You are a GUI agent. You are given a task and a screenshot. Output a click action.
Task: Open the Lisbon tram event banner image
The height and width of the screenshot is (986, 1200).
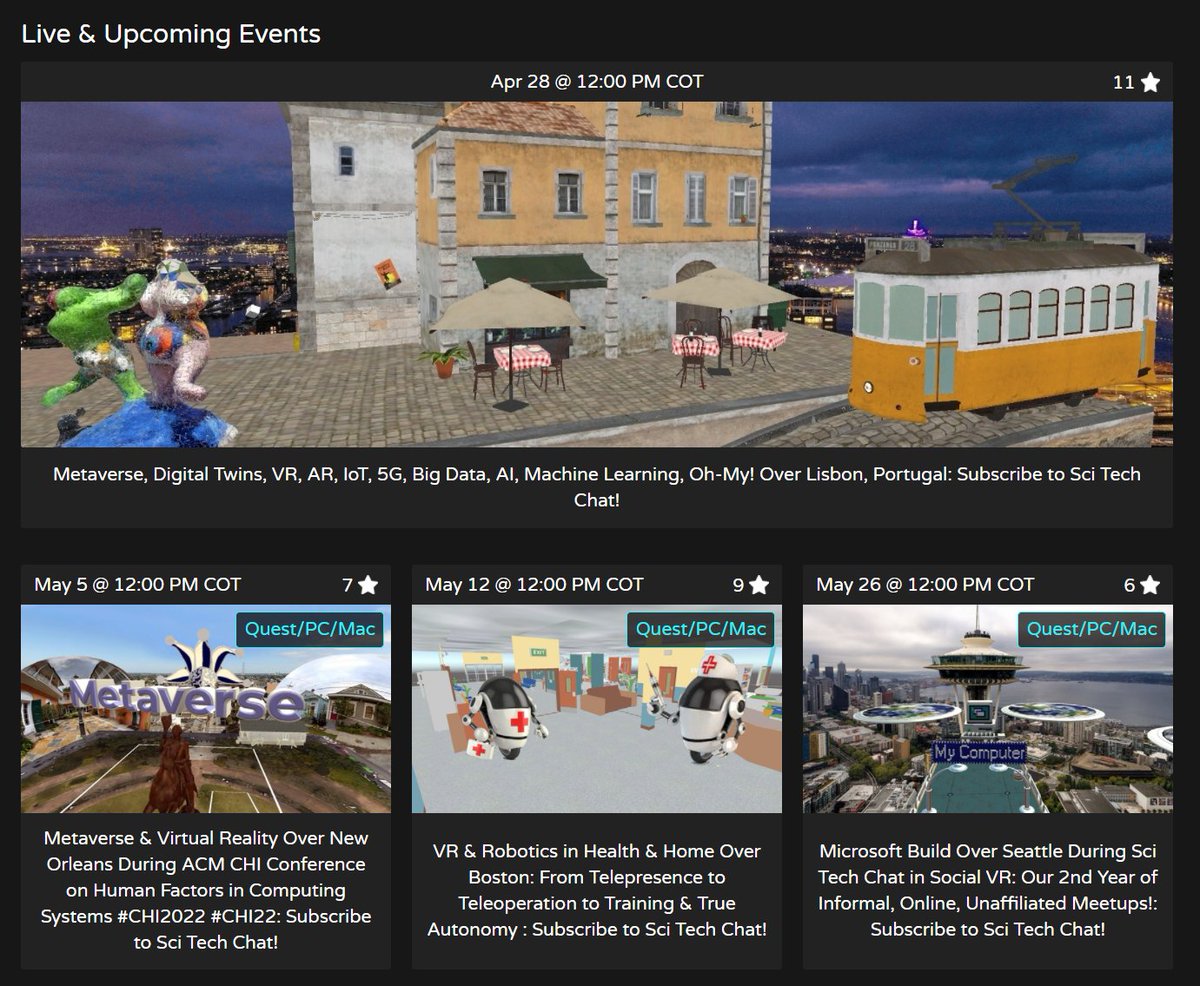597,274
